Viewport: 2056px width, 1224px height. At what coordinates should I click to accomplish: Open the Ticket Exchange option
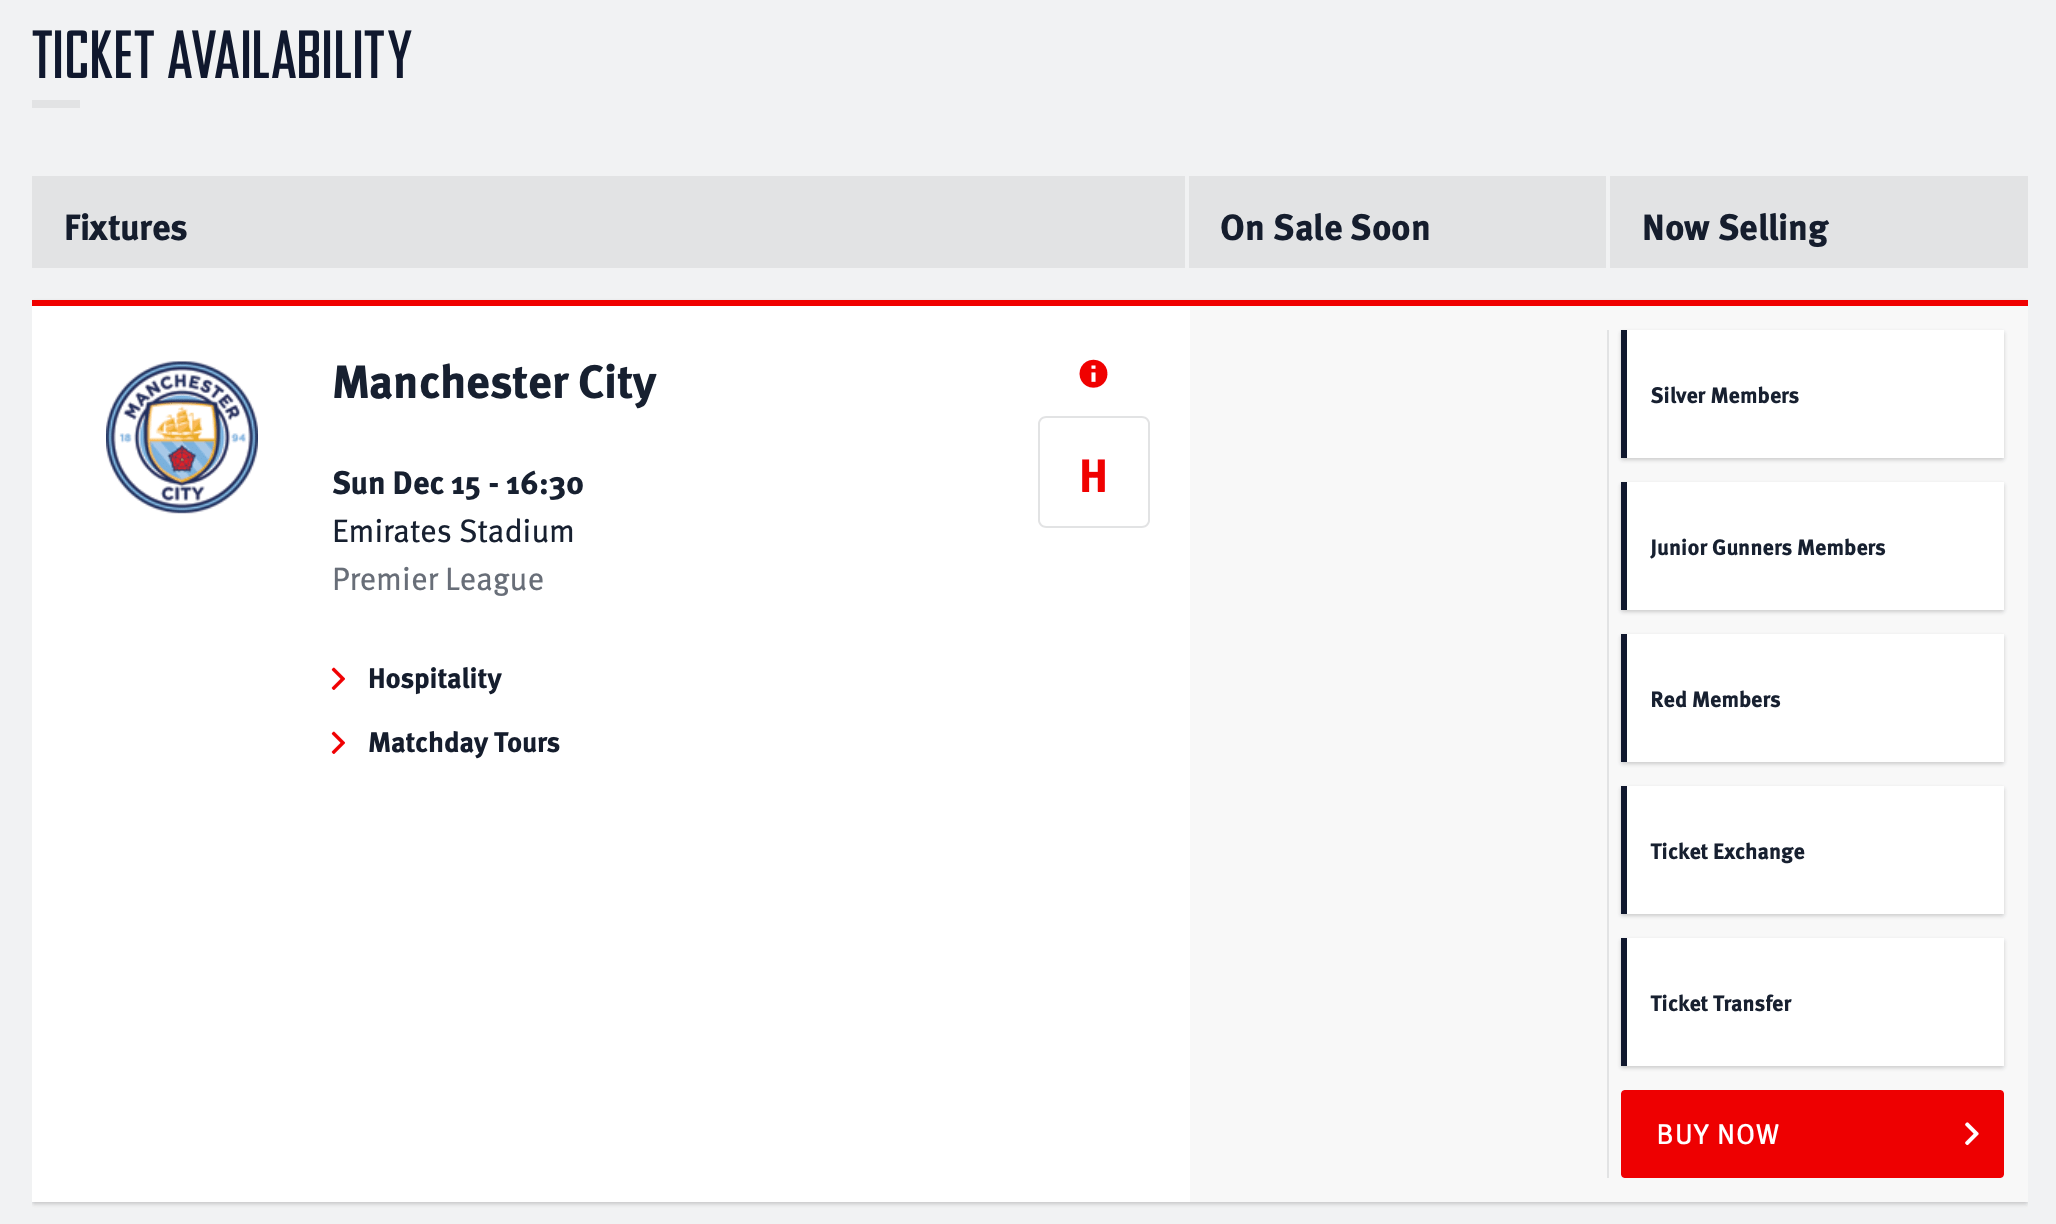(1813, 851)
